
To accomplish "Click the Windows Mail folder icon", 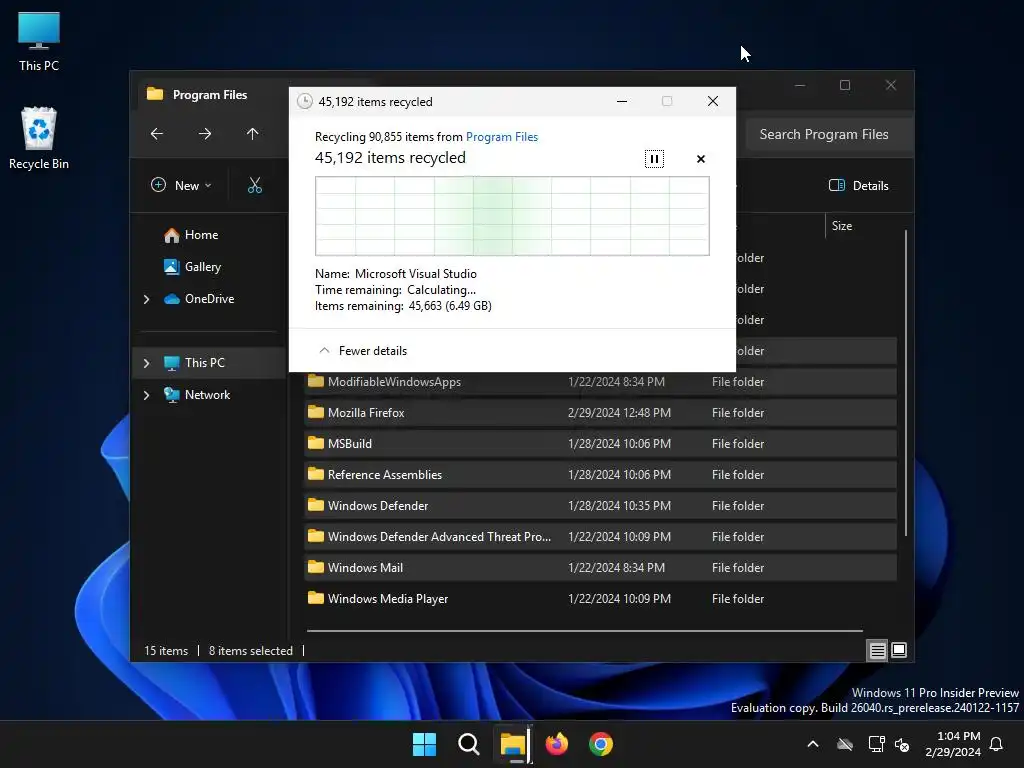I will [x=316, y=567].
